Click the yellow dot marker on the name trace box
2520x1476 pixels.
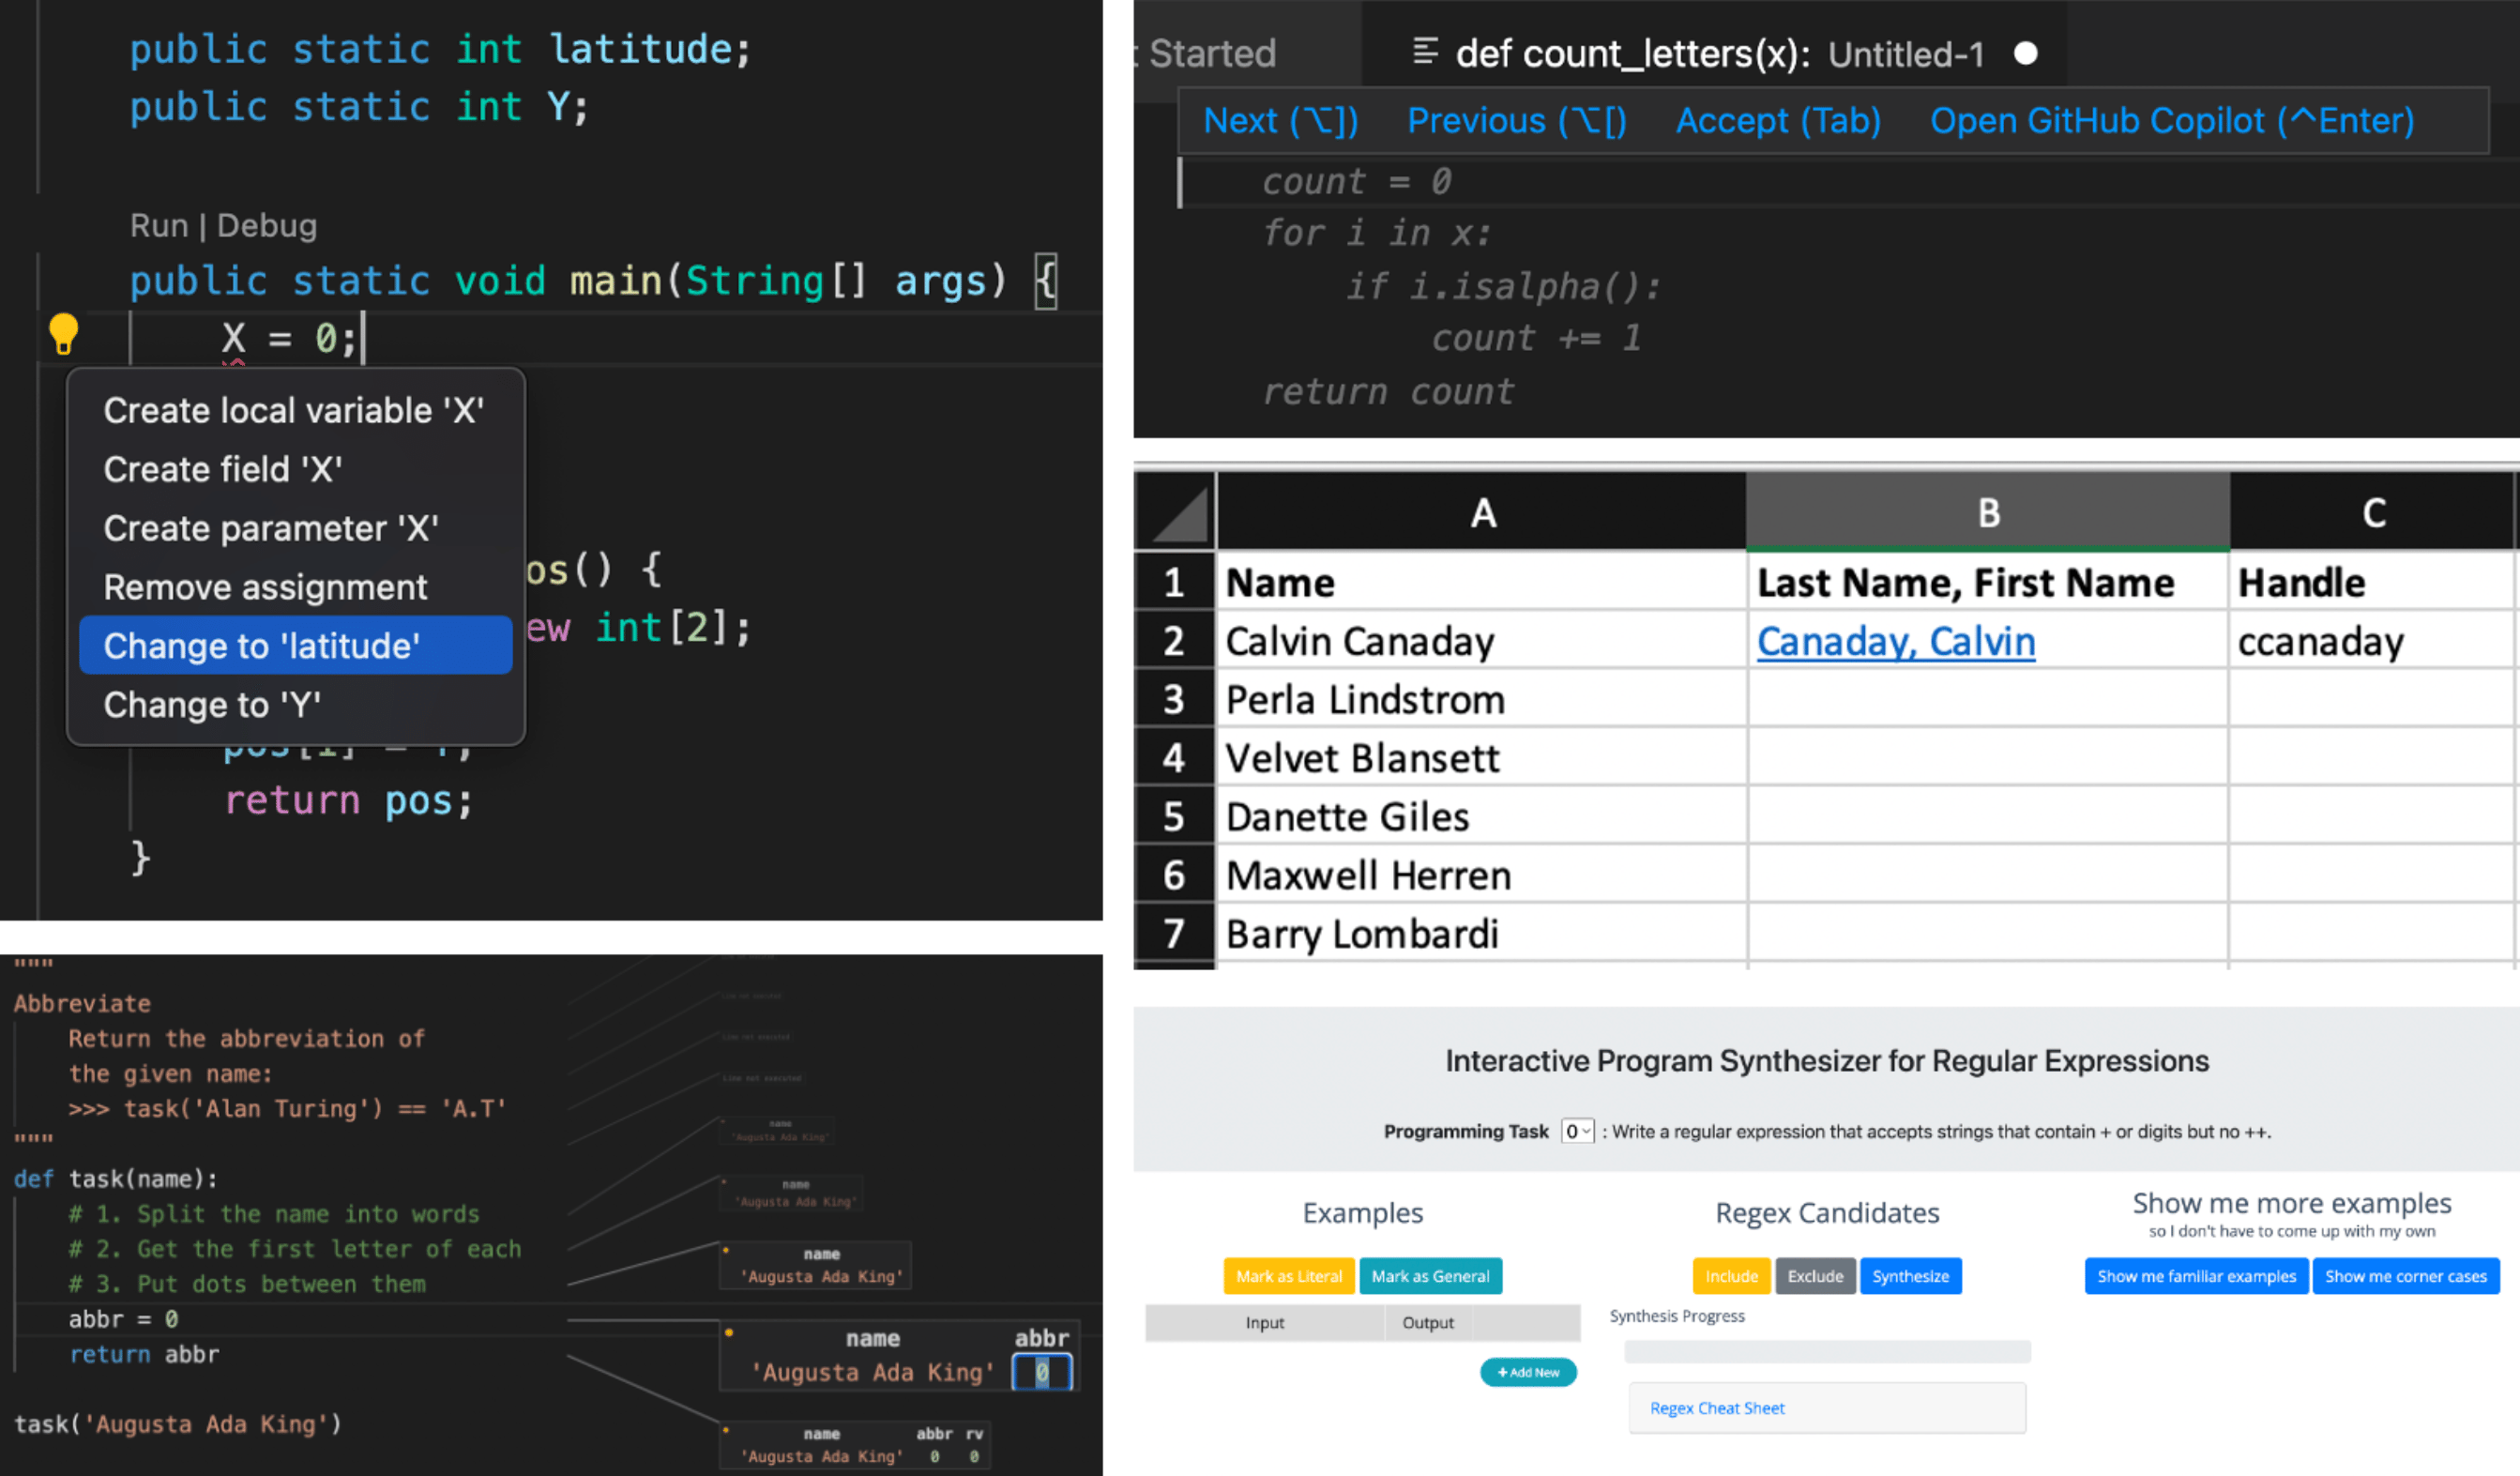[x=727, y=1250]
